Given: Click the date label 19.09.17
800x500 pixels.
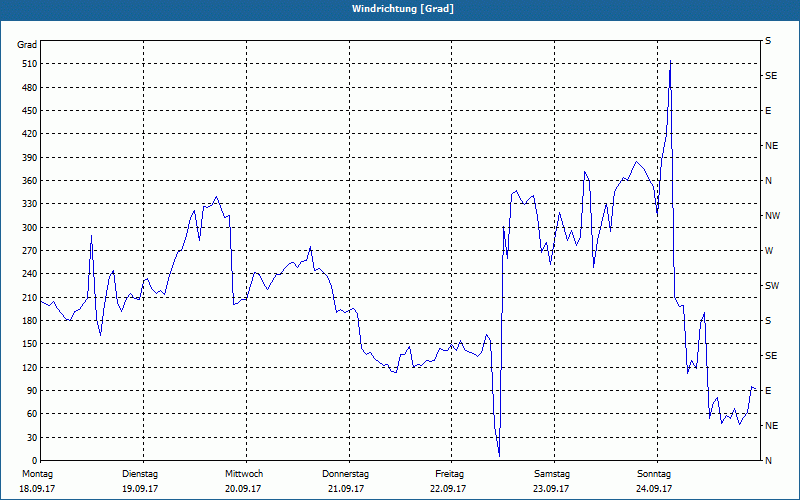Looking at the screenshot, I should click(140, 489).
